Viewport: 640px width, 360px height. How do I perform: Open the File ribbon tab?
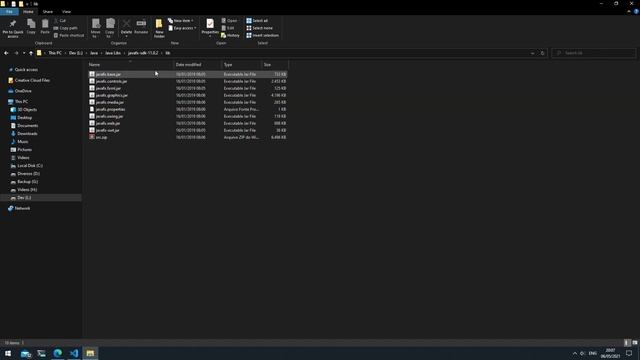(x=9, y=12)
